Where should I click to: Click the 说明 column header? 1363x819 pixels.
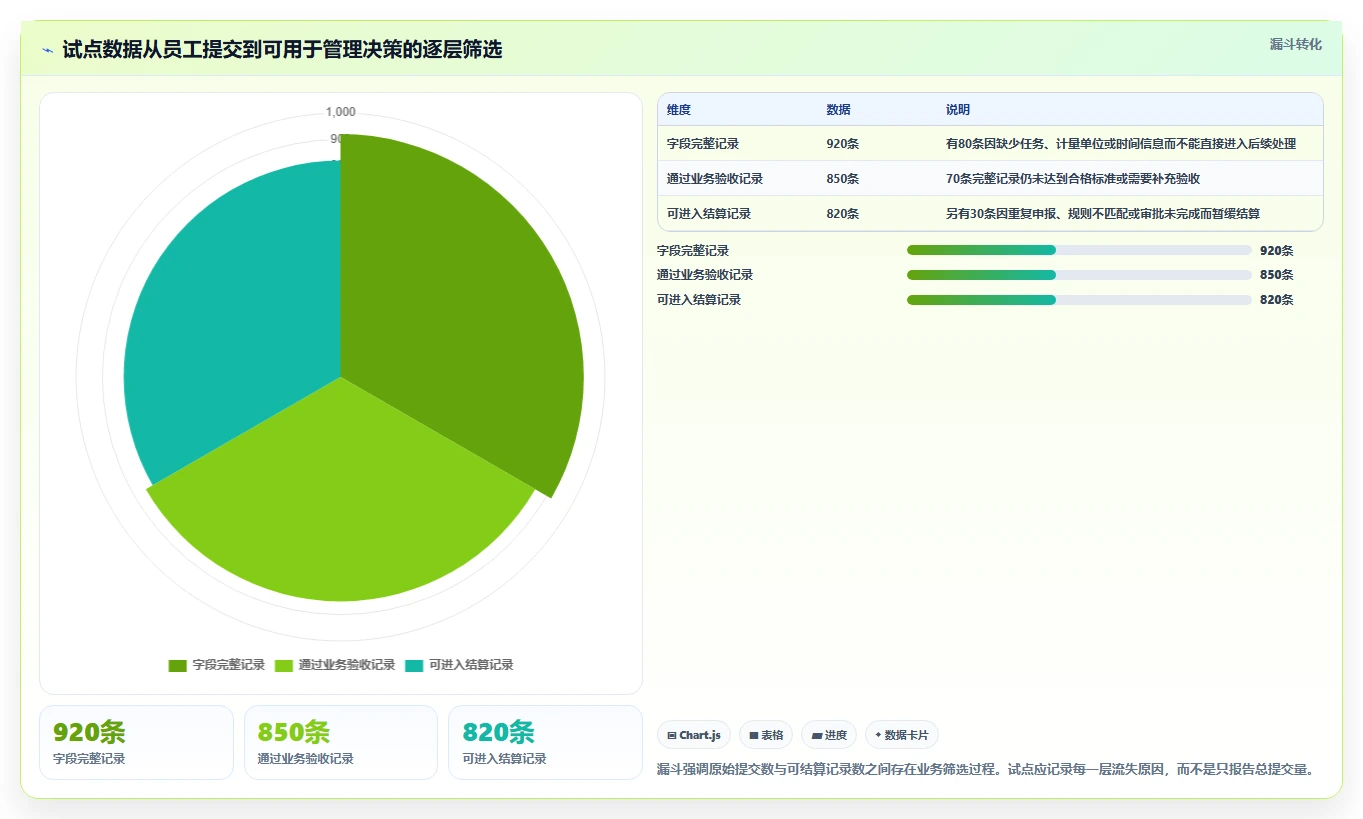coord(958,110)
